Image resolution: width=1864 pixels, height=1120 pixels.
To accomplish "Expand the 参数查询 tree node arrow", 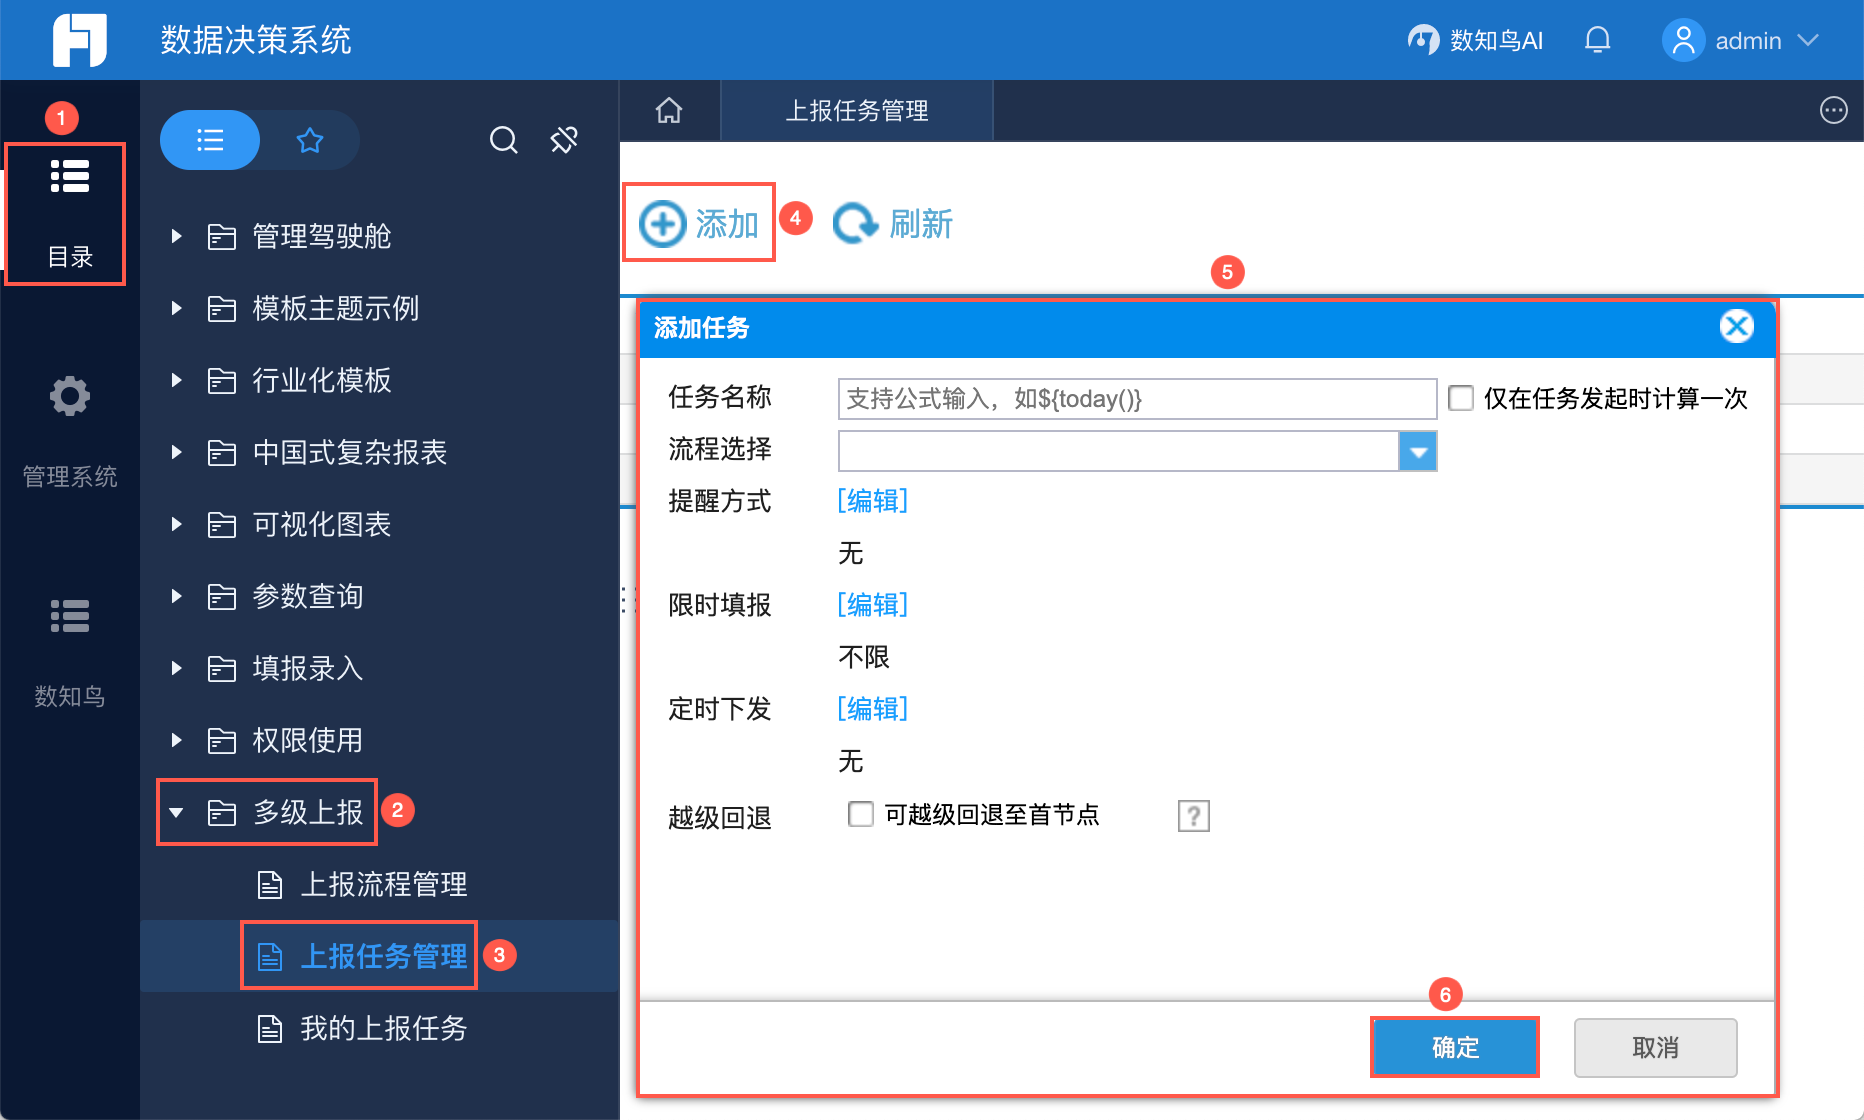I will (177, 596).
